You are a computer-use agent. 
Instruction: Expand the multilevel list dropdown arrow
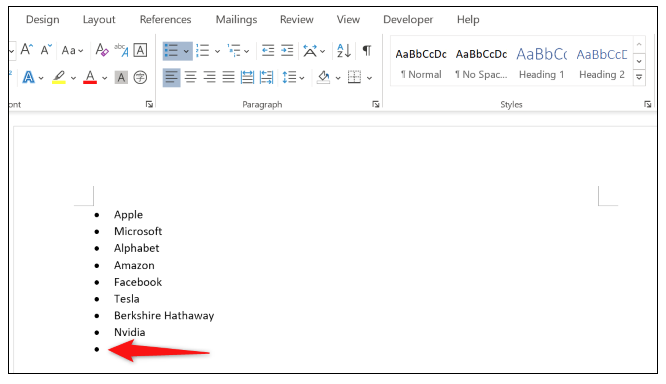(x=247, y=51)
